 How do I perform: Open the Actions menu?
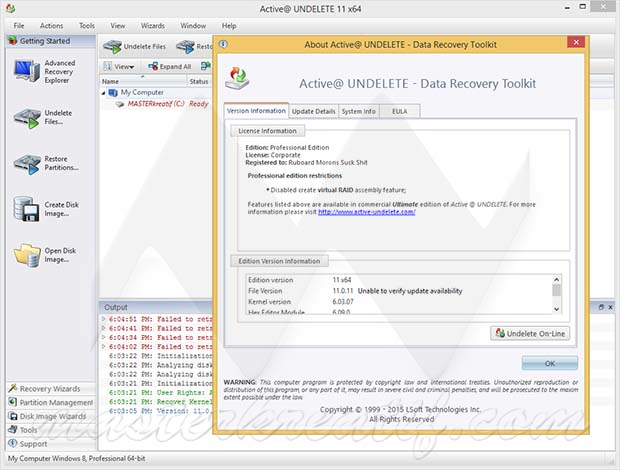(x=51, y=26)
